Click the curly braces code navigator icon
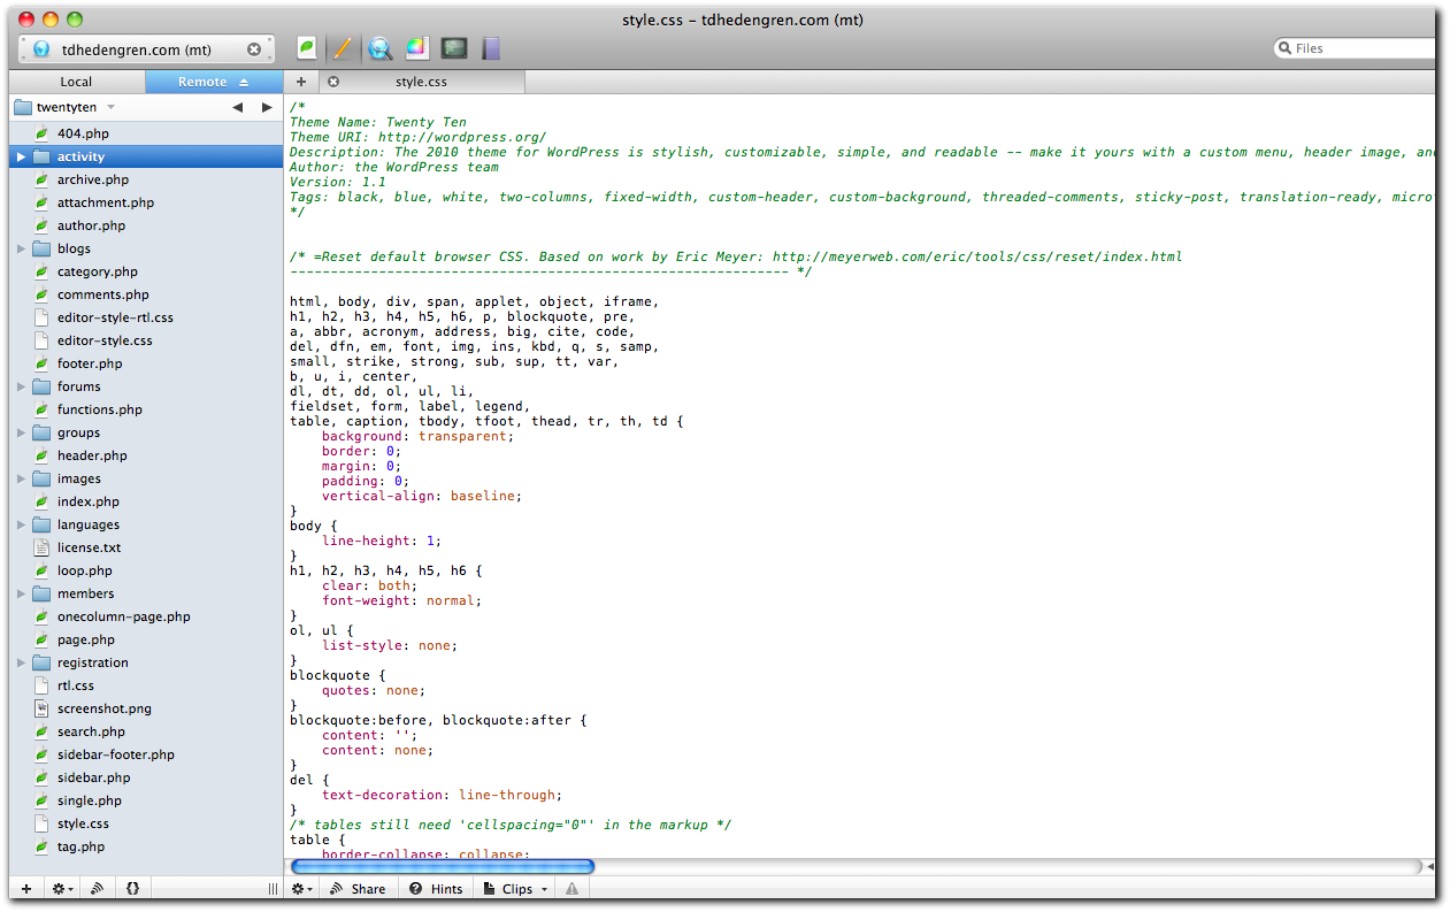 132,889
